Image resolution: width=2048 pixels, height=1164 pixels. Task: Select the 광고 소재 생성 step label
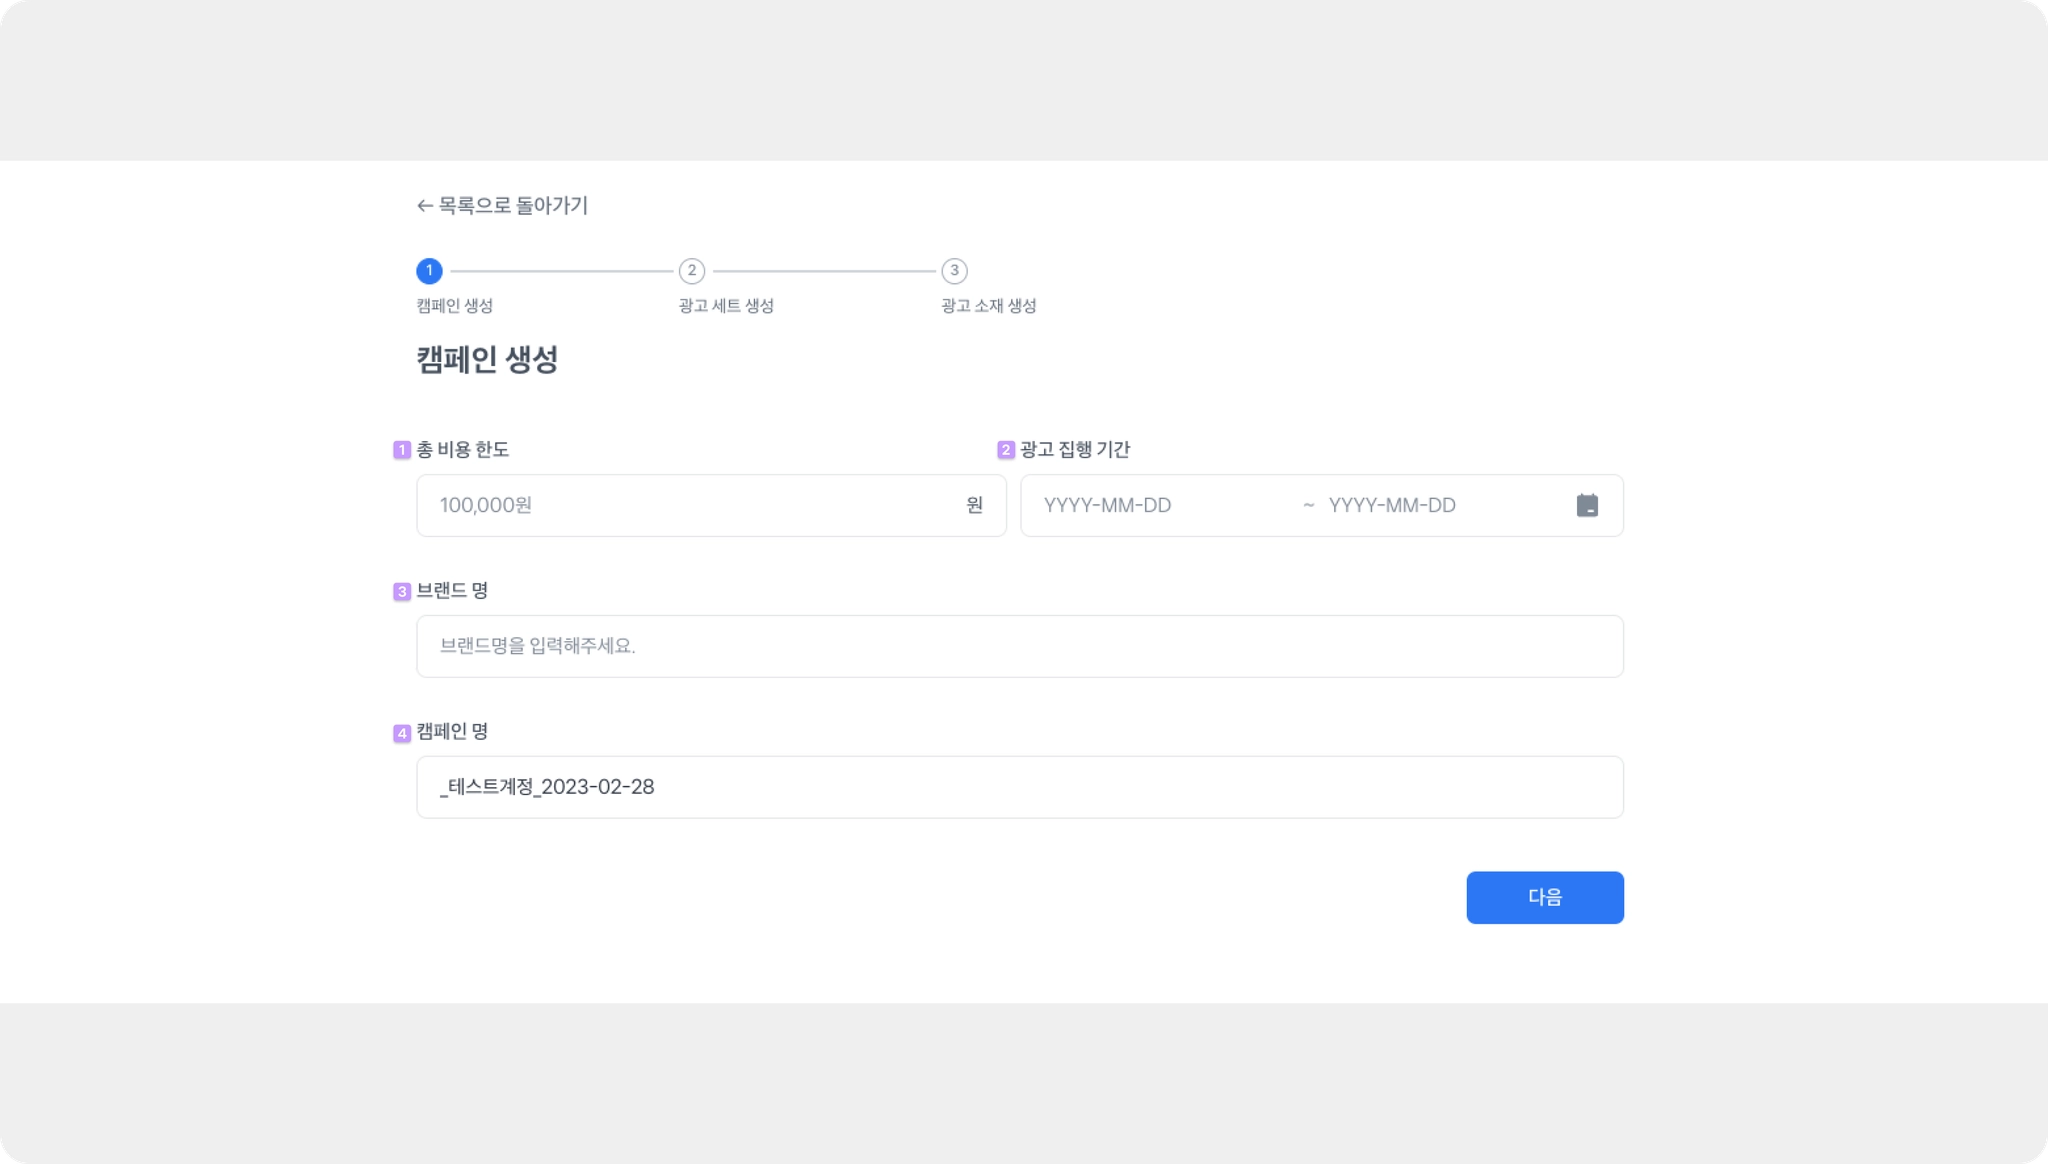point(988,306)
